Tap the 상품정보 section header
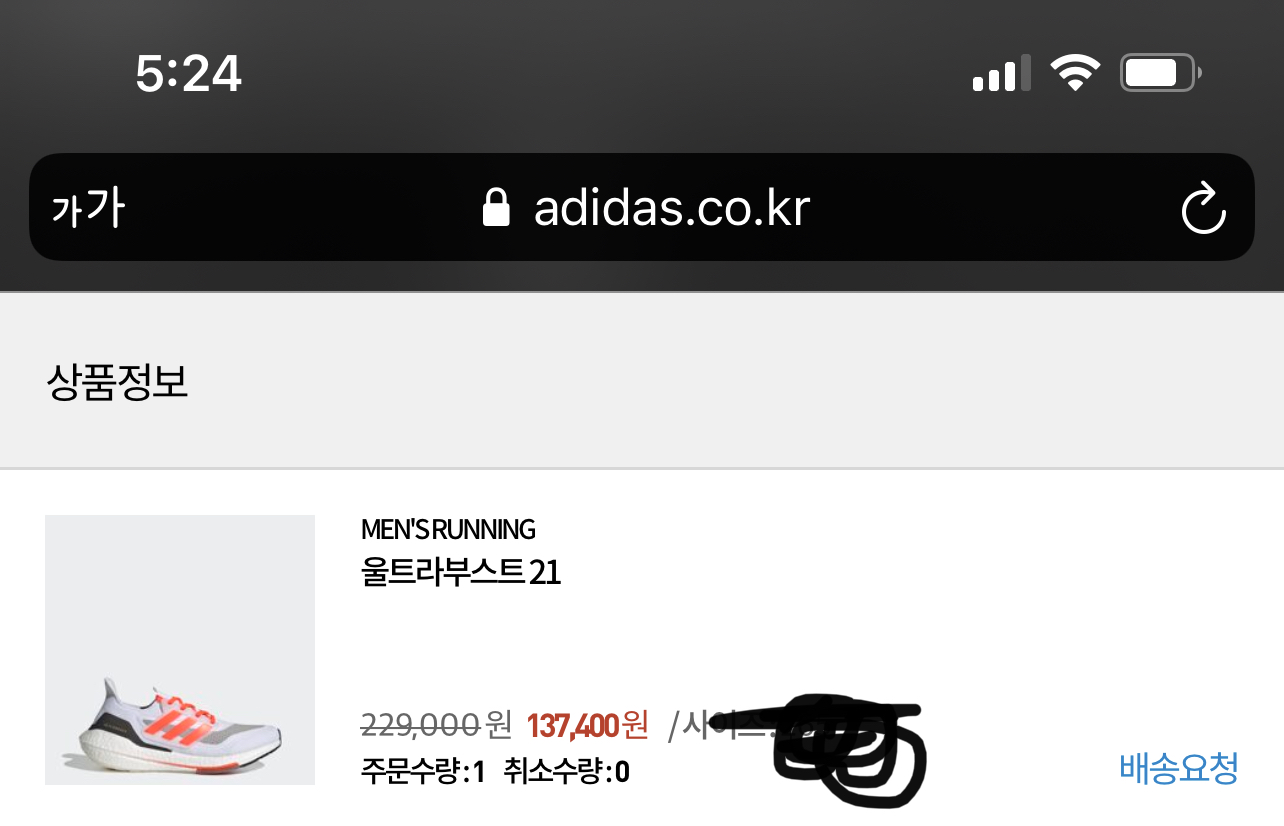This screenshot has height=826, width=1284. (117, 383)
